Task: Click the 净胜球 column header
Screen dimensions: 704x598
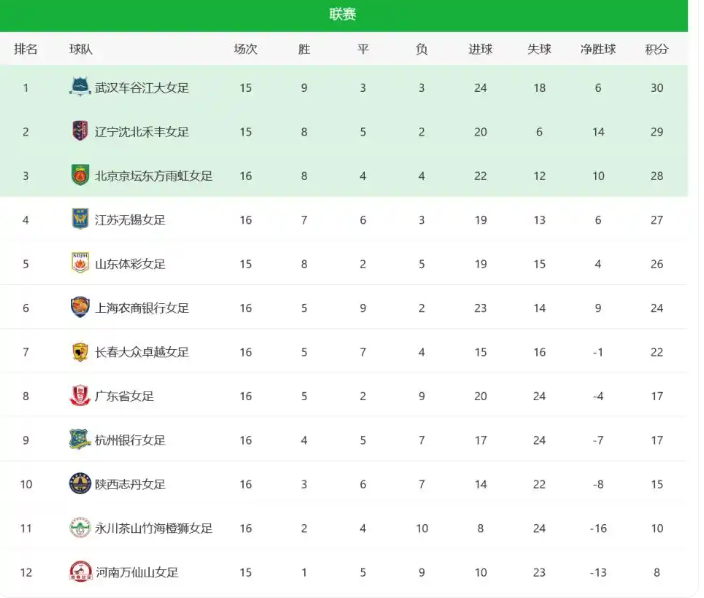Action: click(598, 49)
